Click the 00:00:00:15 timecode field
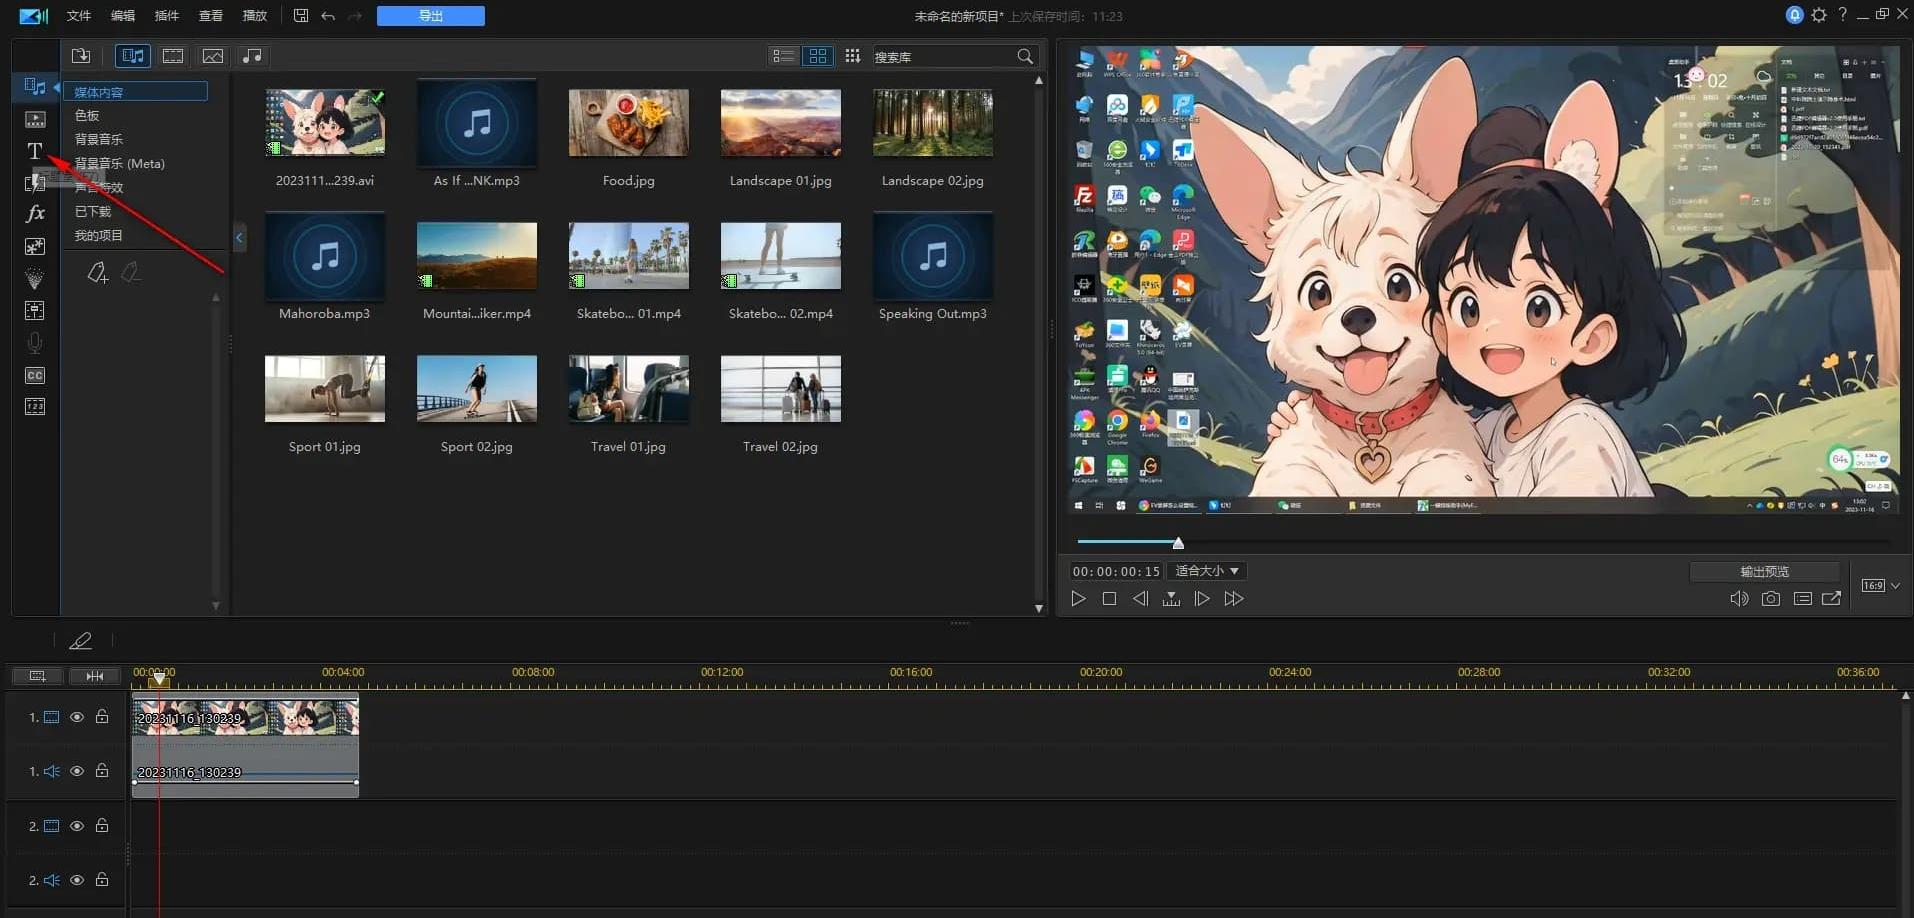Screen dimensions: 1914x918 pos(1116,571)
